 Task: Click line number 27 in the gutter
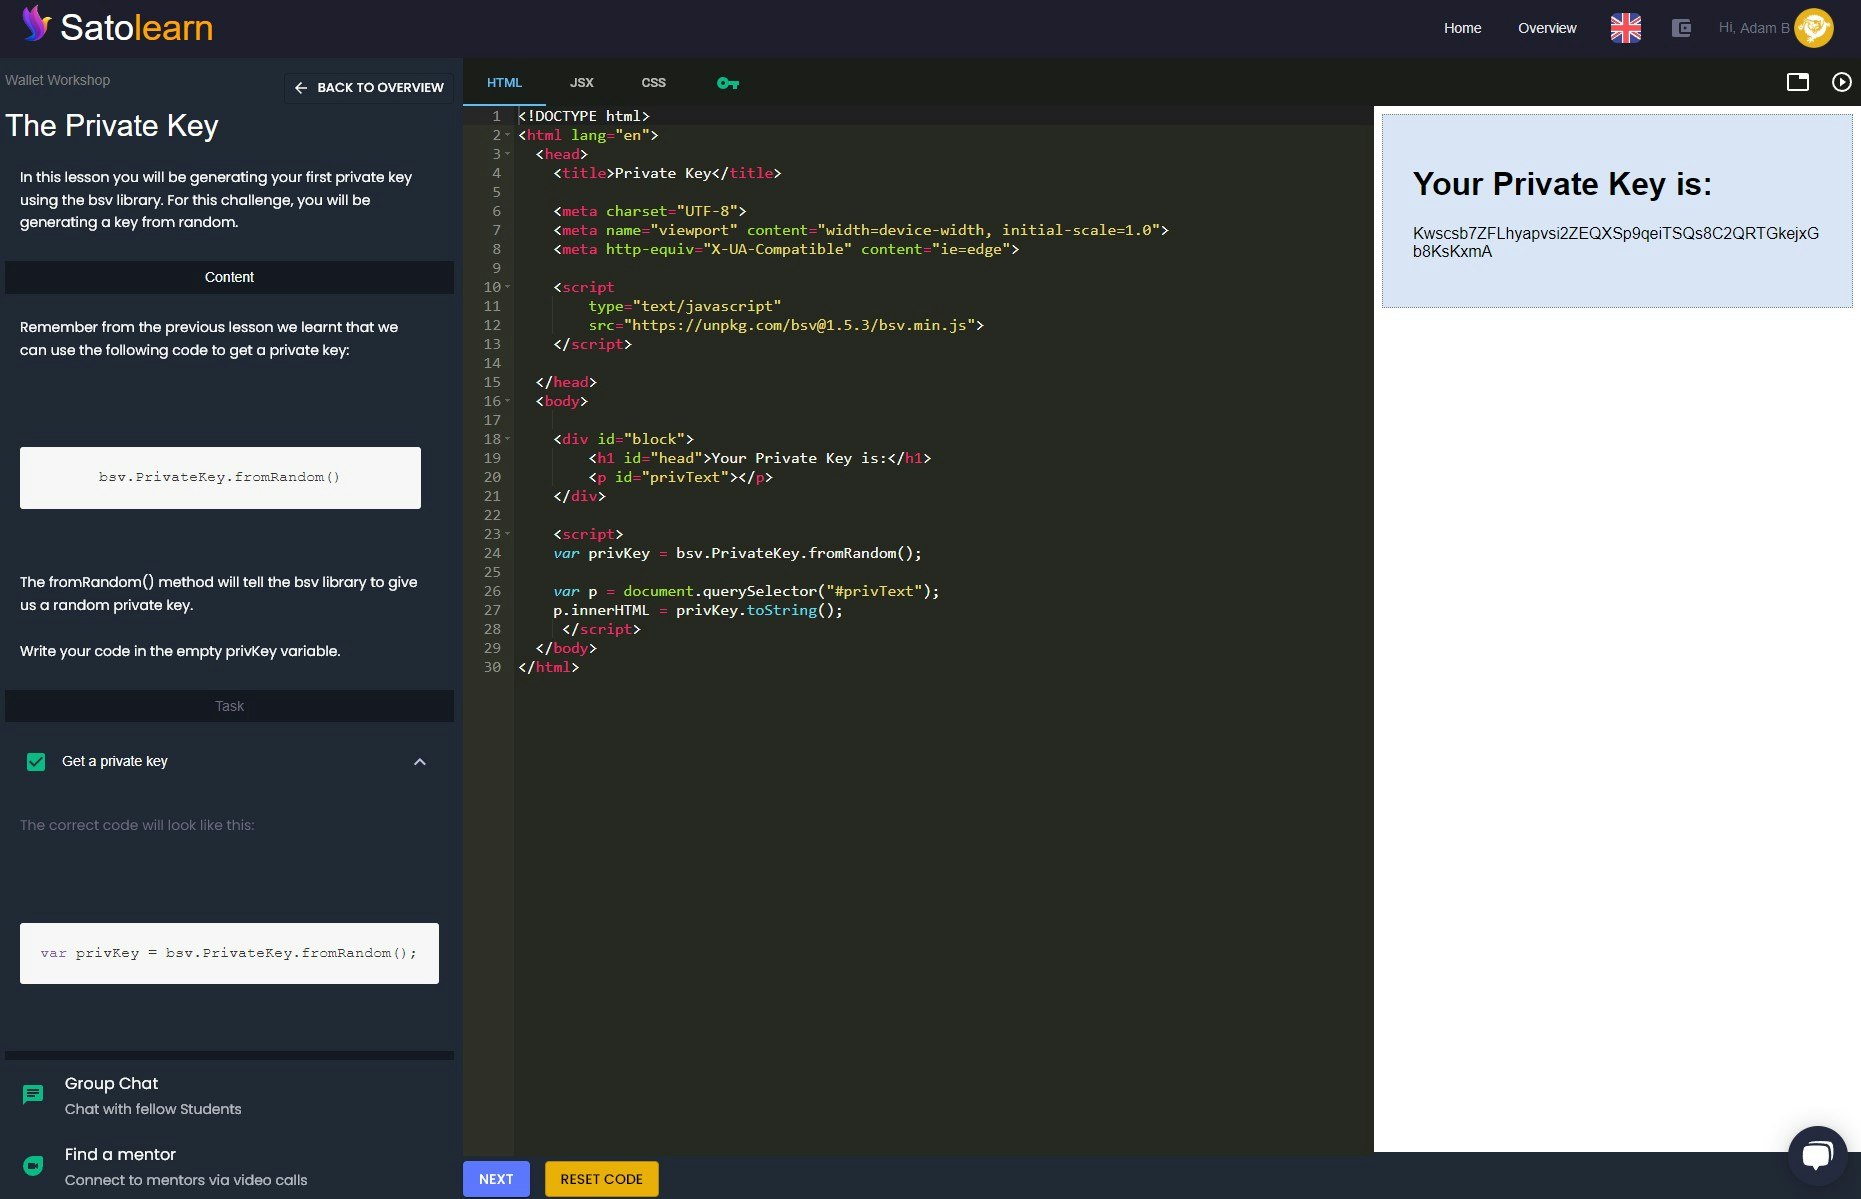tap(492, 610)
